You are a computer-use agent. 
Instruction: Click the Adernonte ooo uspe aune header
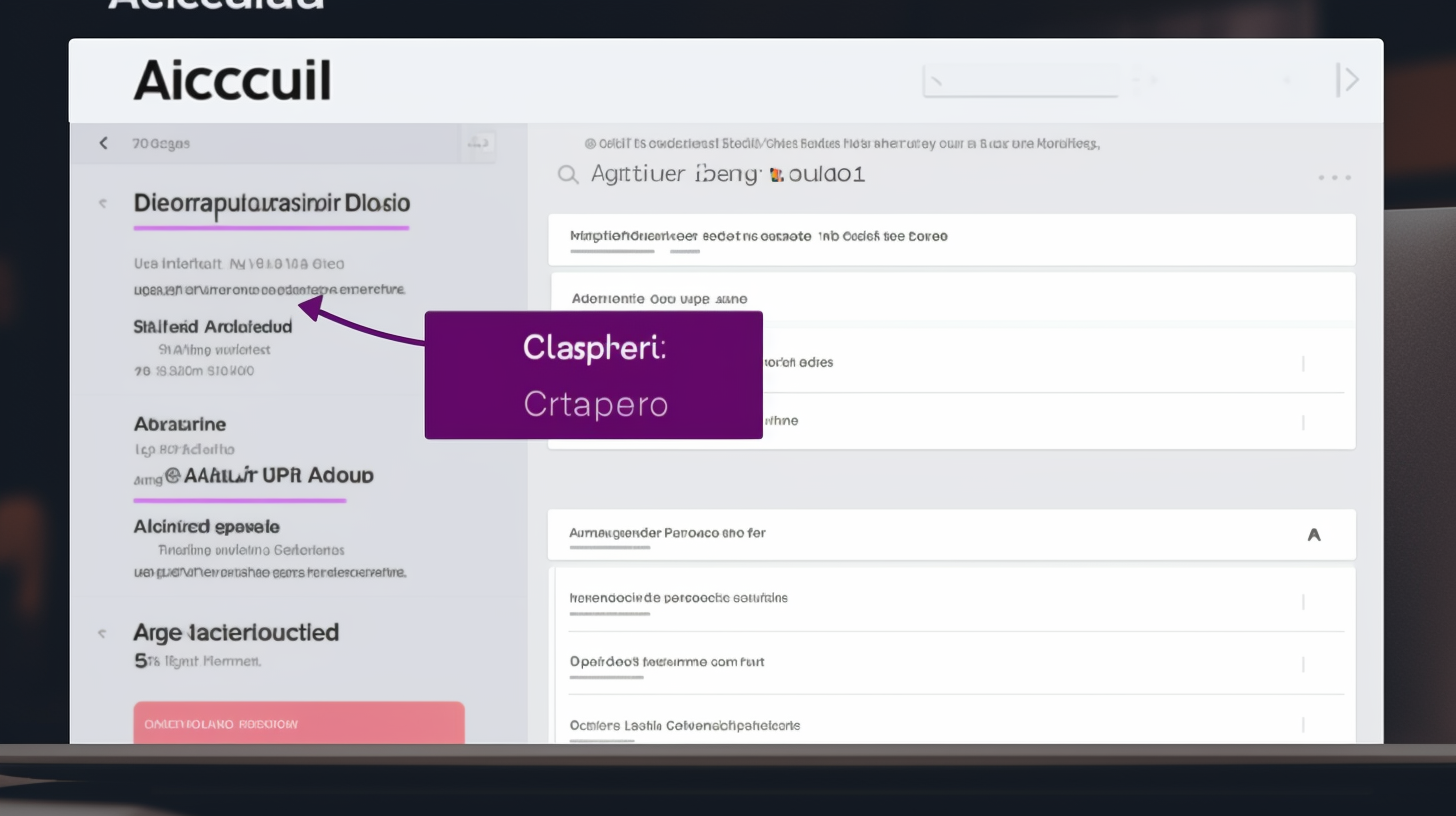pos(952,298)
